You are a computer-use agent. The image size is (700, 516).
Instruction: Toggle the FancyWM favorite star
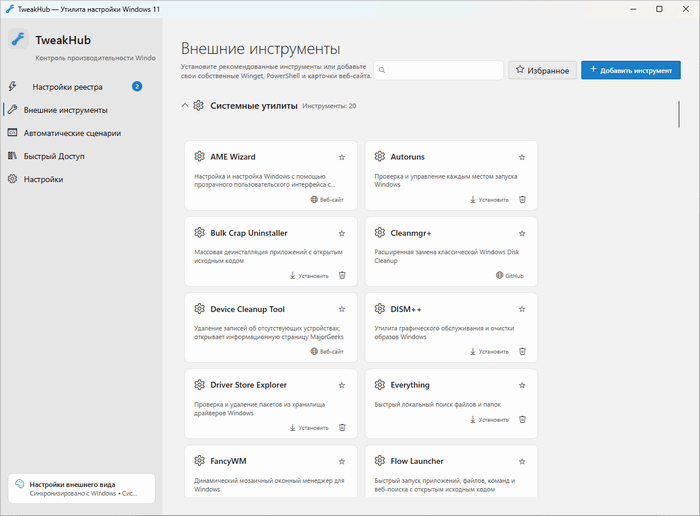342,462
